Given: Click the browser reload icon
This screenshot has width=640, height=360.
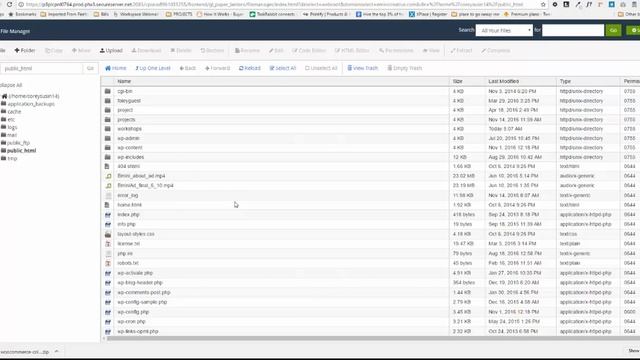Looking at the screenshot, I should 9,4.
